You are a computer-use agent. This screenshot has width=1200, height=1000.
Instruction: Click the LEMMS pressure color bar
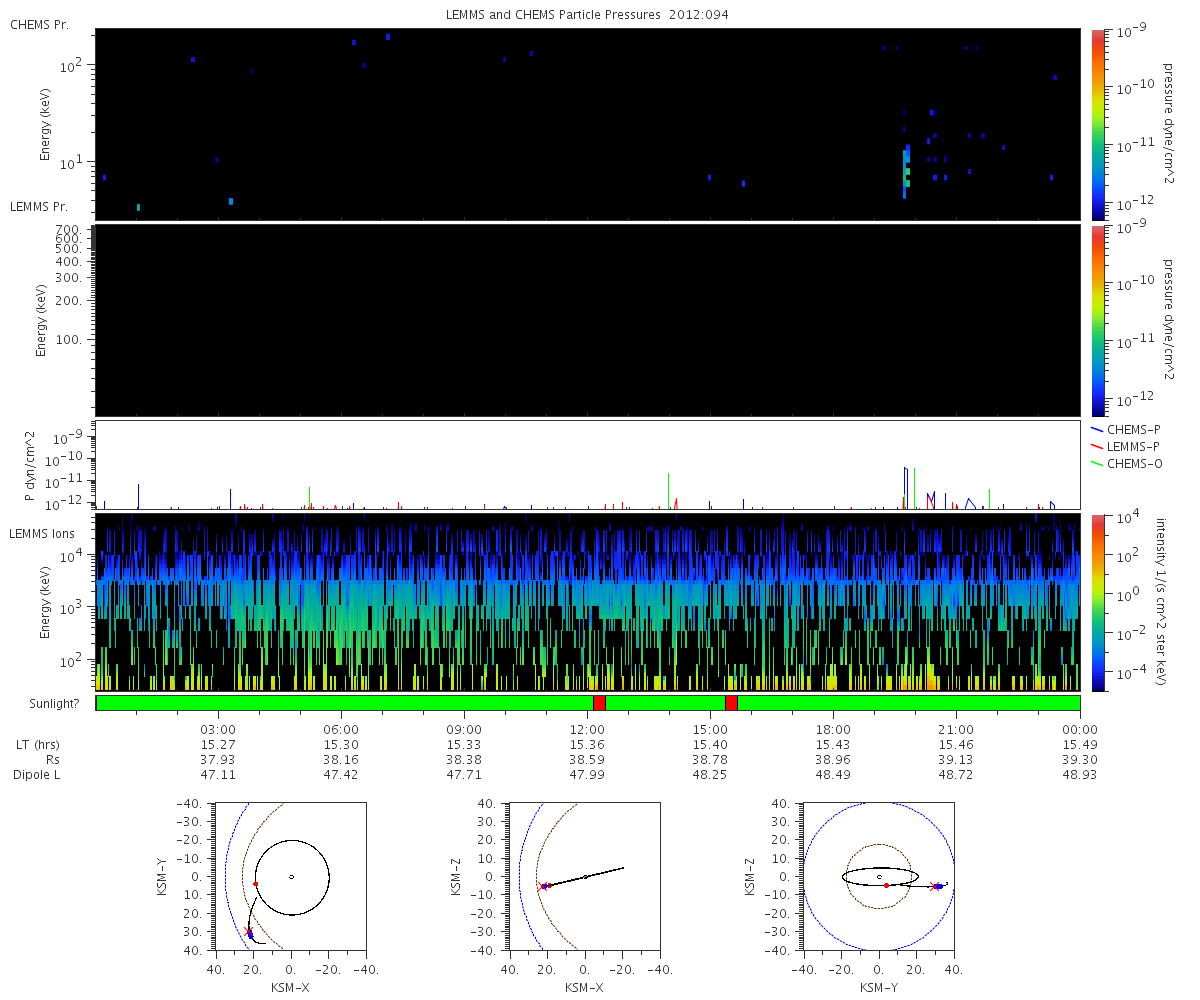(1098, 320)
